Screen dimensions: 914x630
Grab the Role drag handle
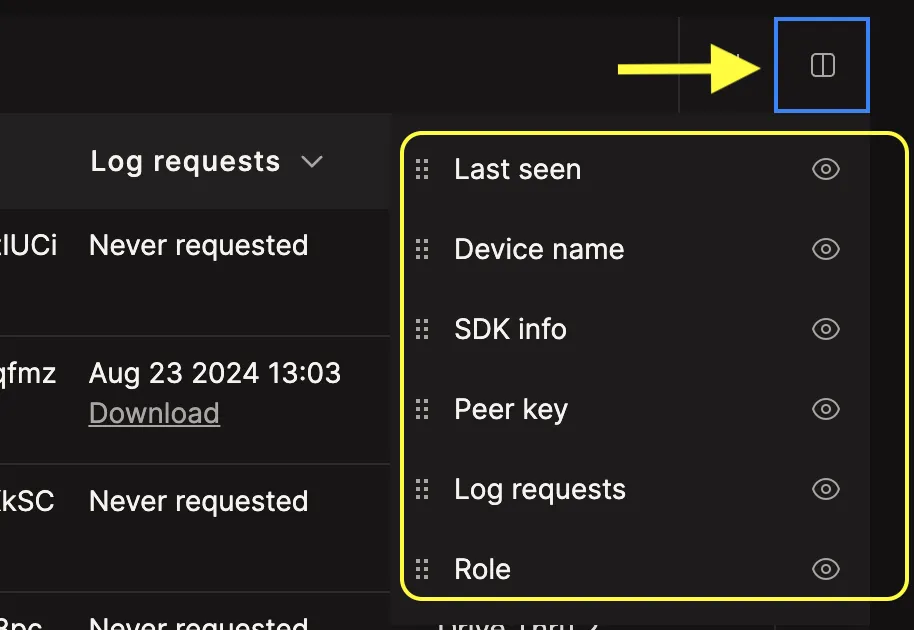point(422,569)
